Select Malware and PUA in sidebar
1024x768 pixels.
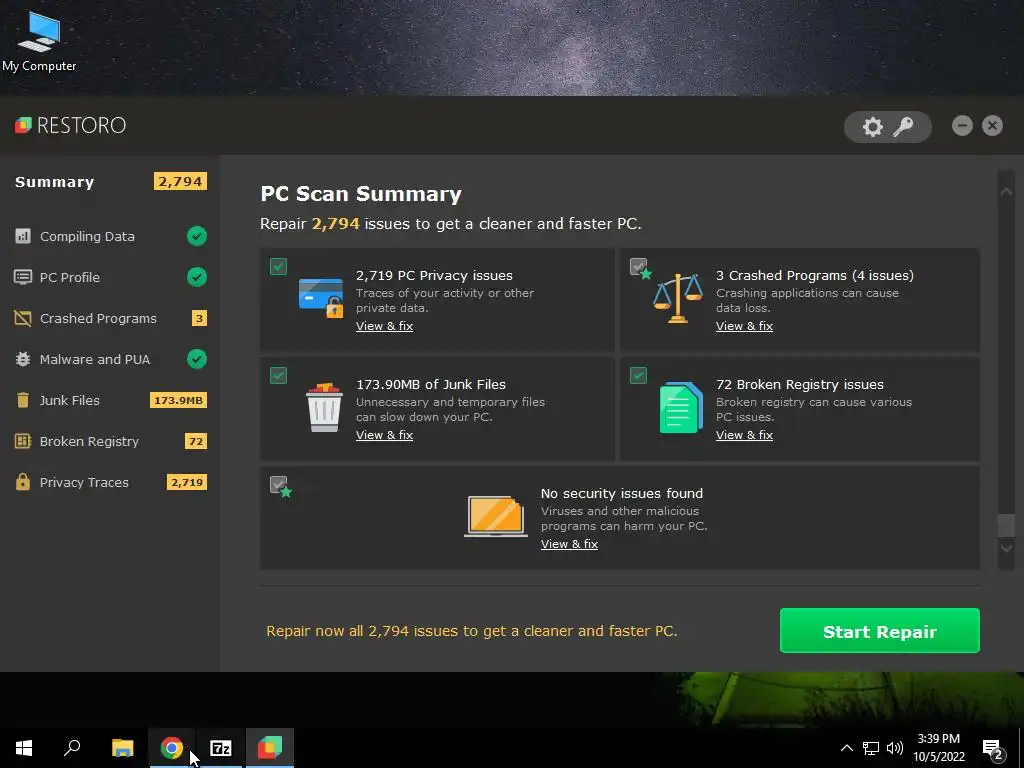[110, 359]
